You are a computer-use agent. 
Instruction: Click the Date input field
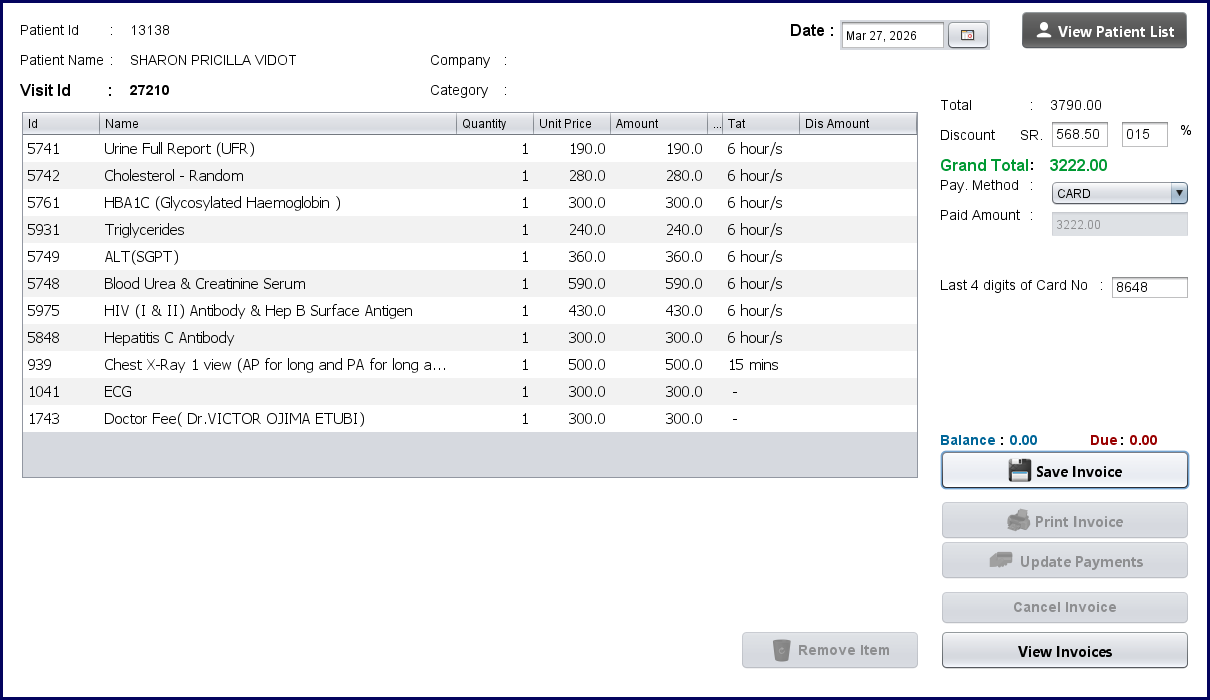tap(892, 36)
